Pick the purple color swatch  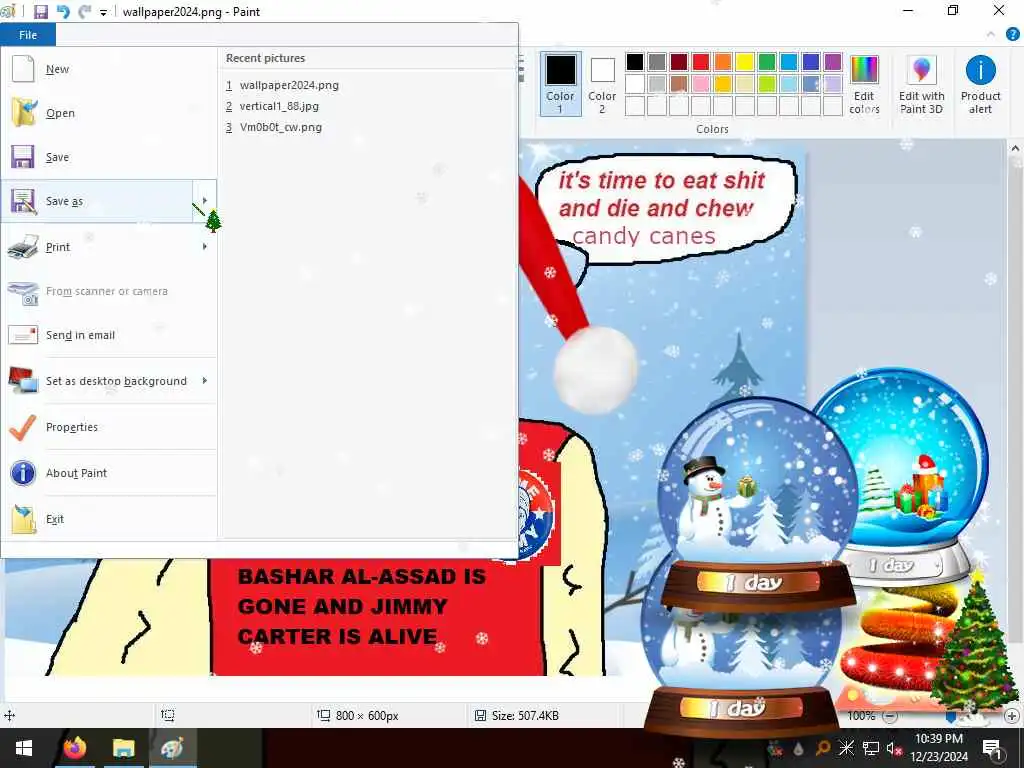click(833, 62)
